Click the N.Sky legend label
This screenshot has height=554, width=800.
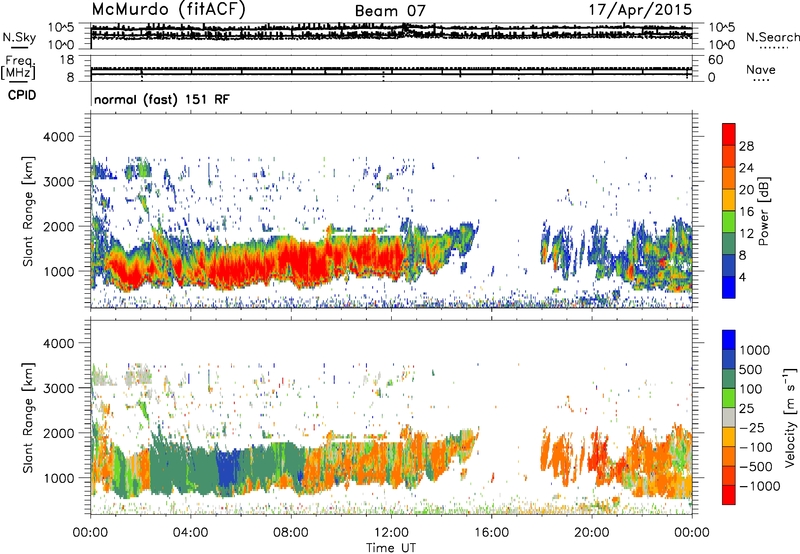(x=19, y=37)
